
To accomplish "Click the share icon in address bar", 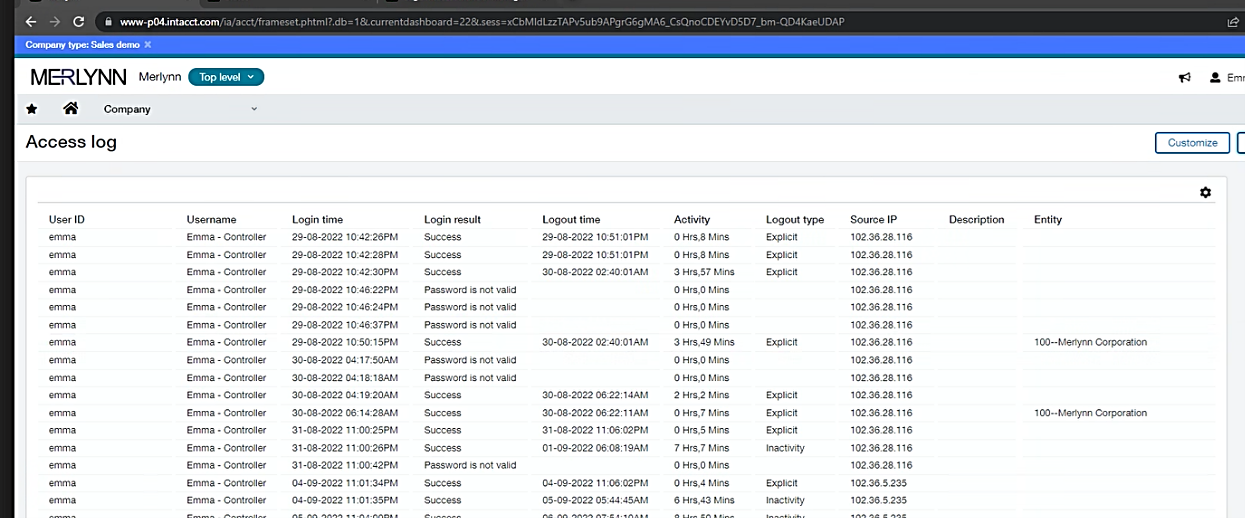I will click(1233, 21).
